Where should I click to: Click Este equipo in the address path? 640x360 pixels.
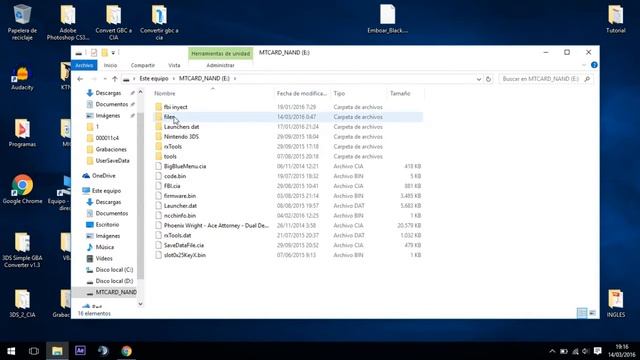pos(154,78)
